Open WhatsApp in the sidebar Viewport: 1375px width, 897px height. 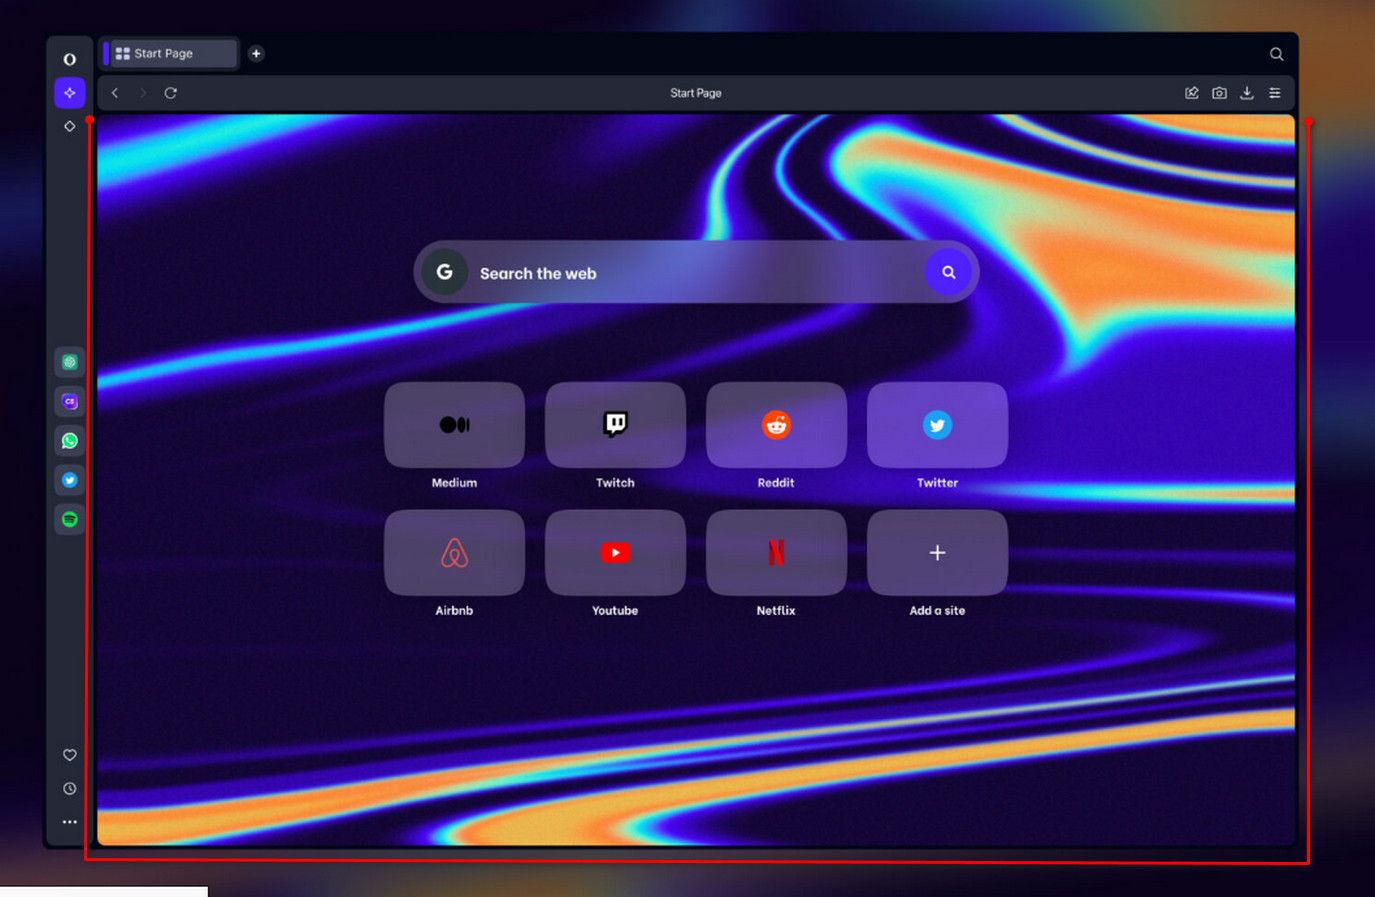coord(69,441)
